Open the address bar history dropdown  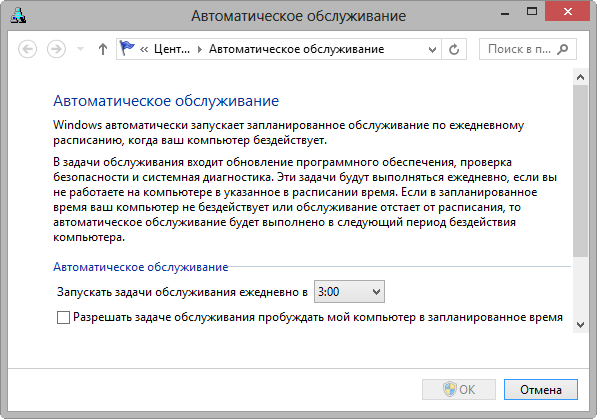pos(432,50)
